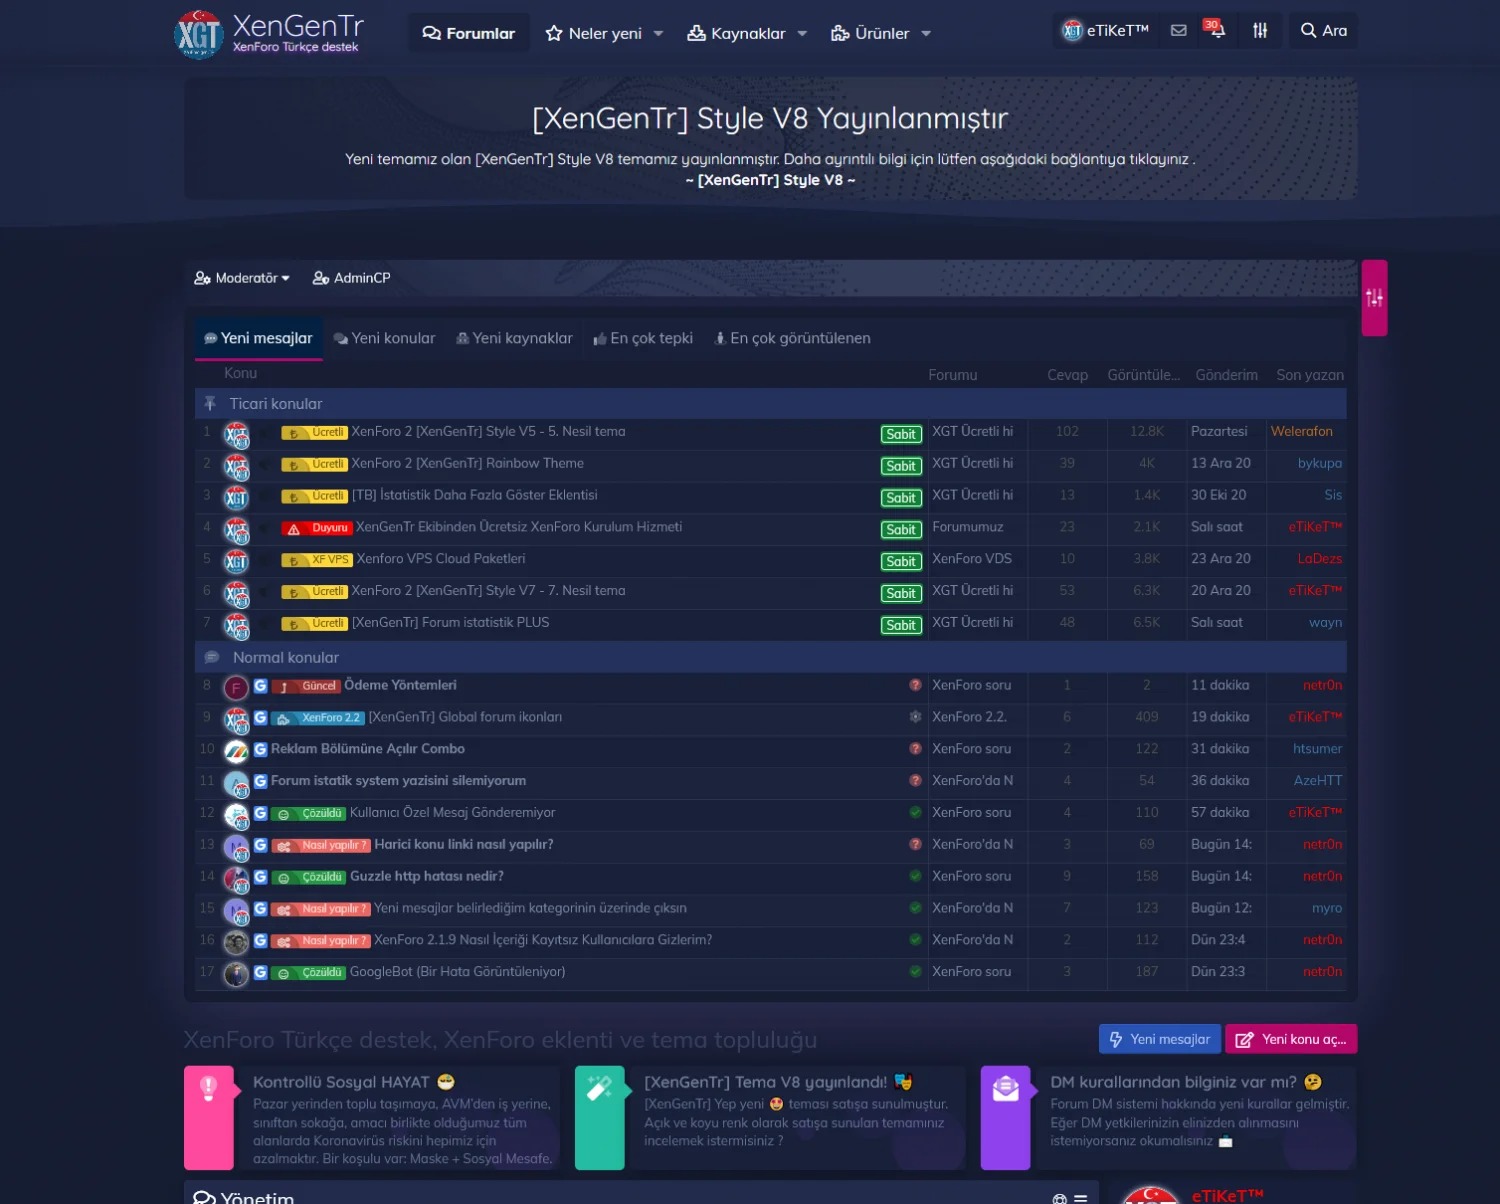Expand the Kaynaklar dropdown arrow
This screenshot has height=1204, width=1500.
pos(802,33)
